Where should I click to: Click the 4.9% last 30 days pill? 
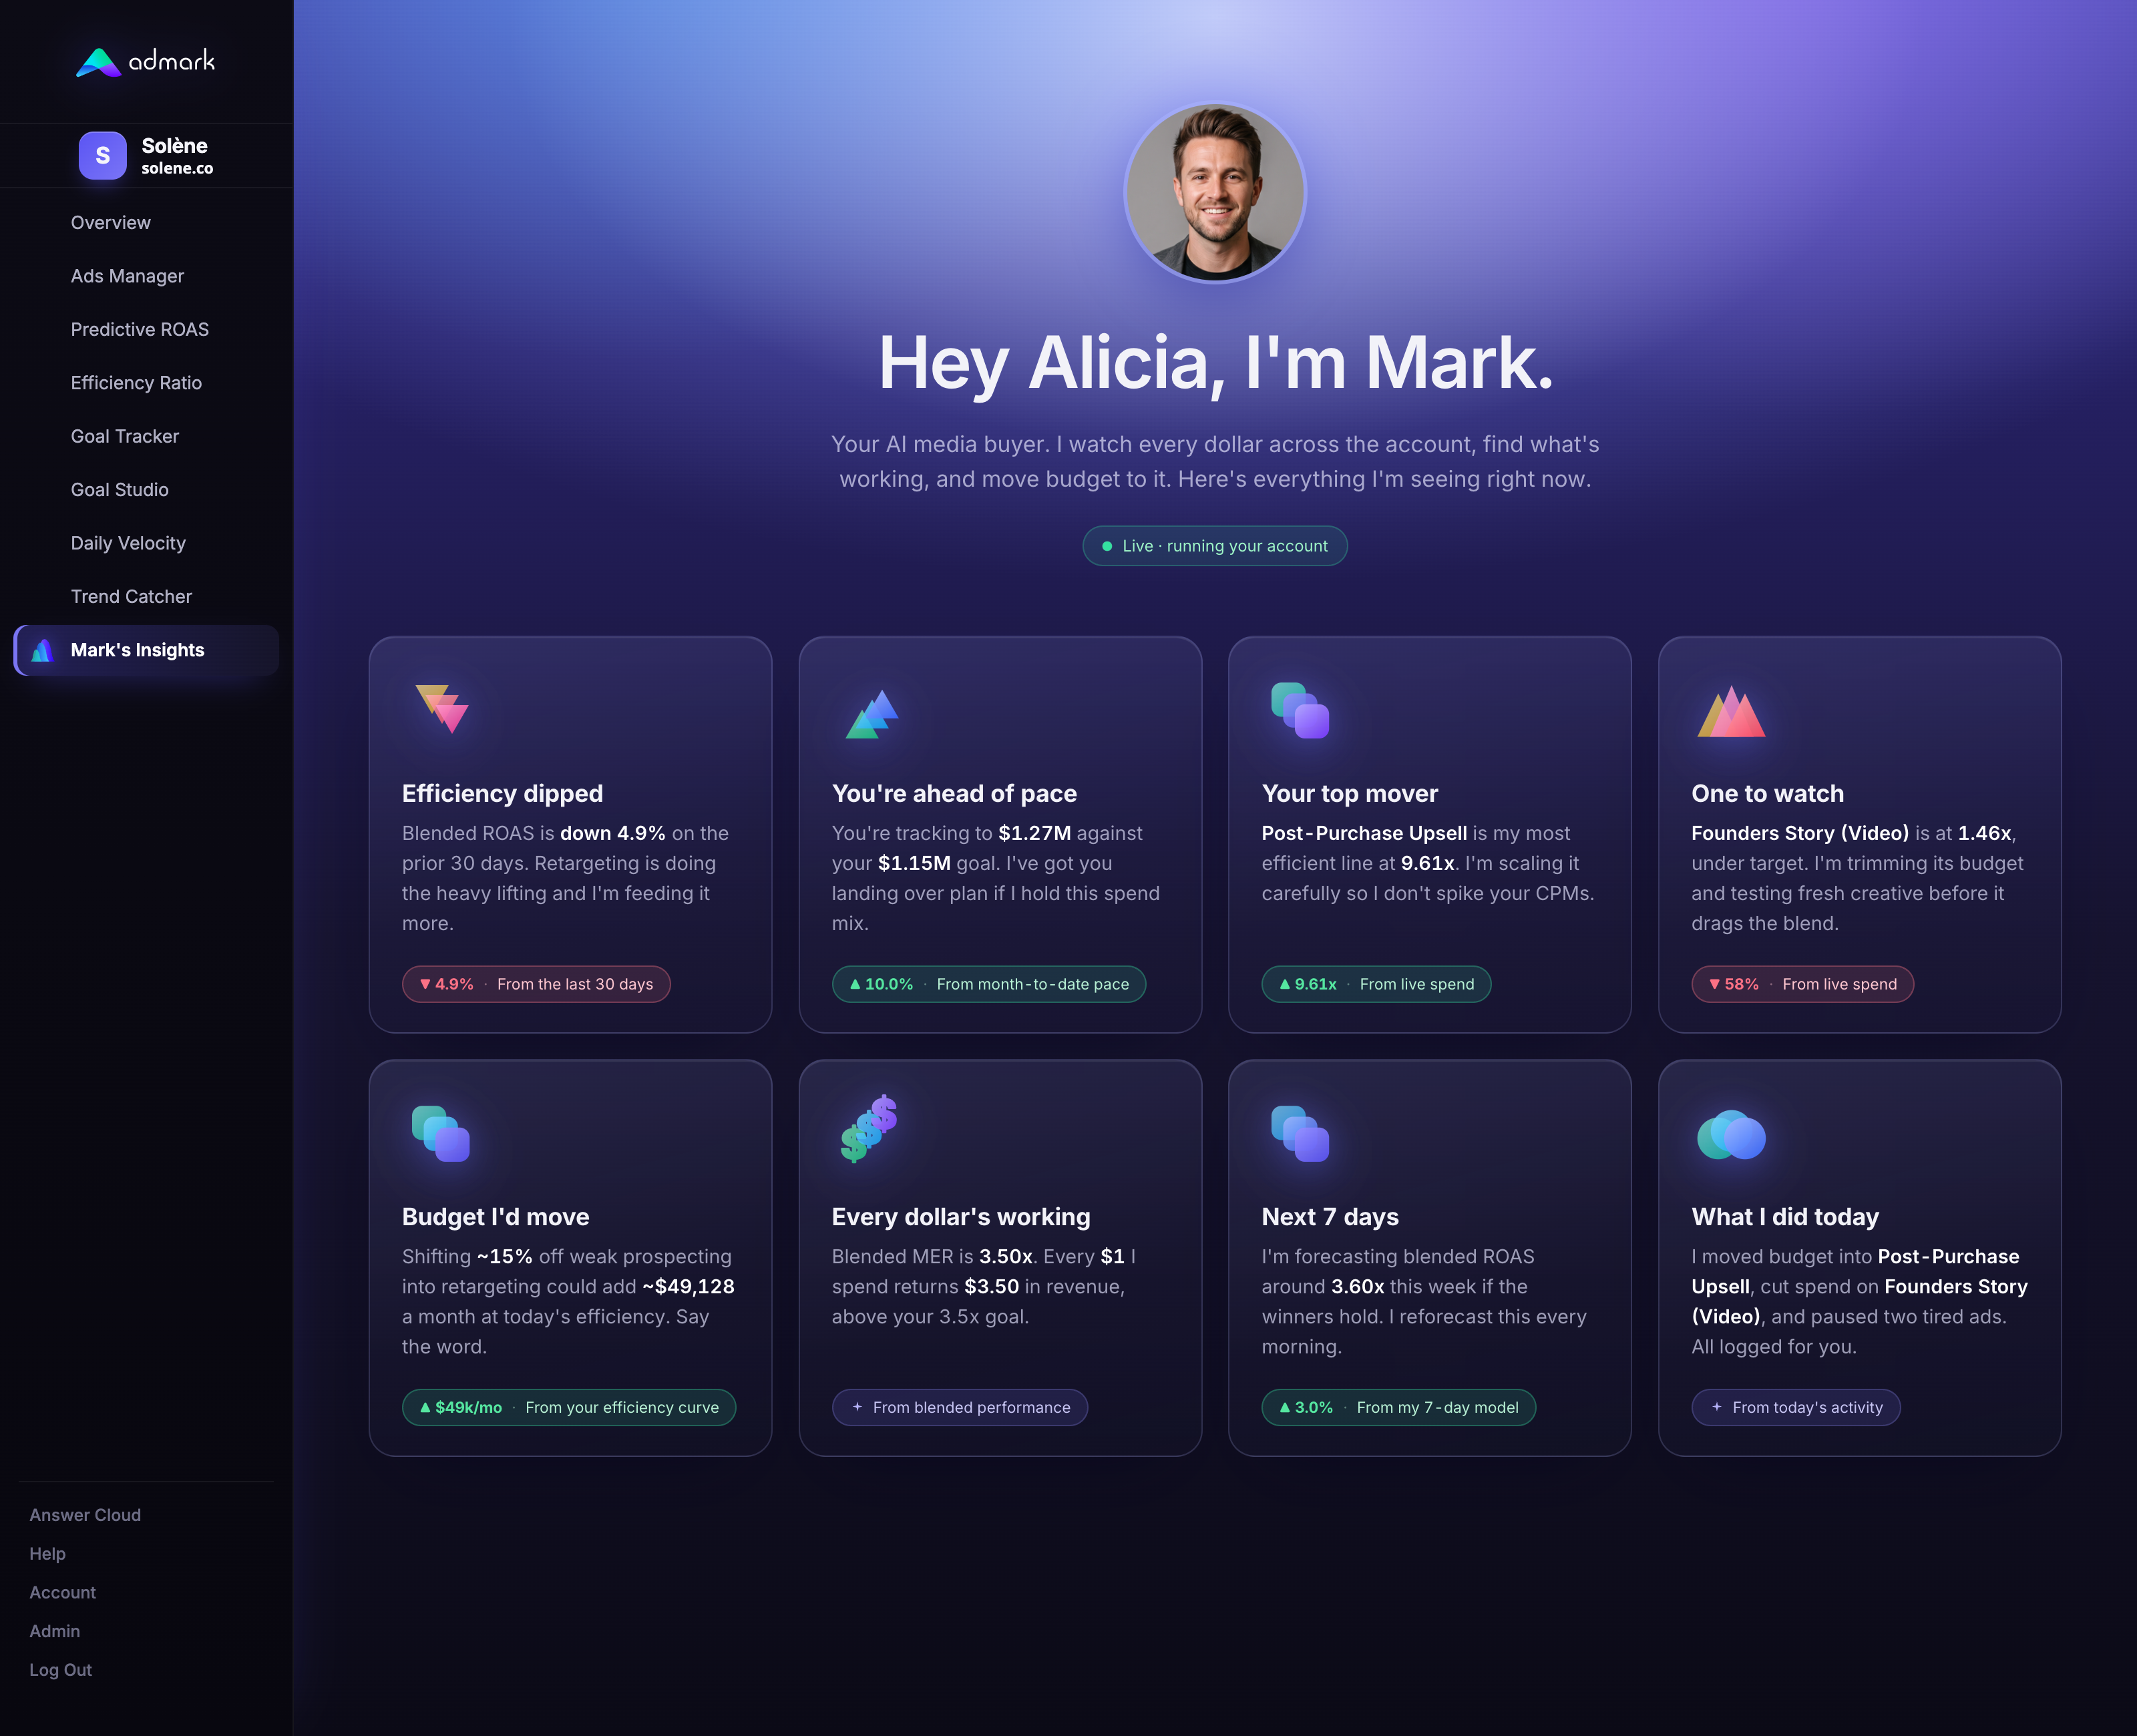(x=536, y=984)
